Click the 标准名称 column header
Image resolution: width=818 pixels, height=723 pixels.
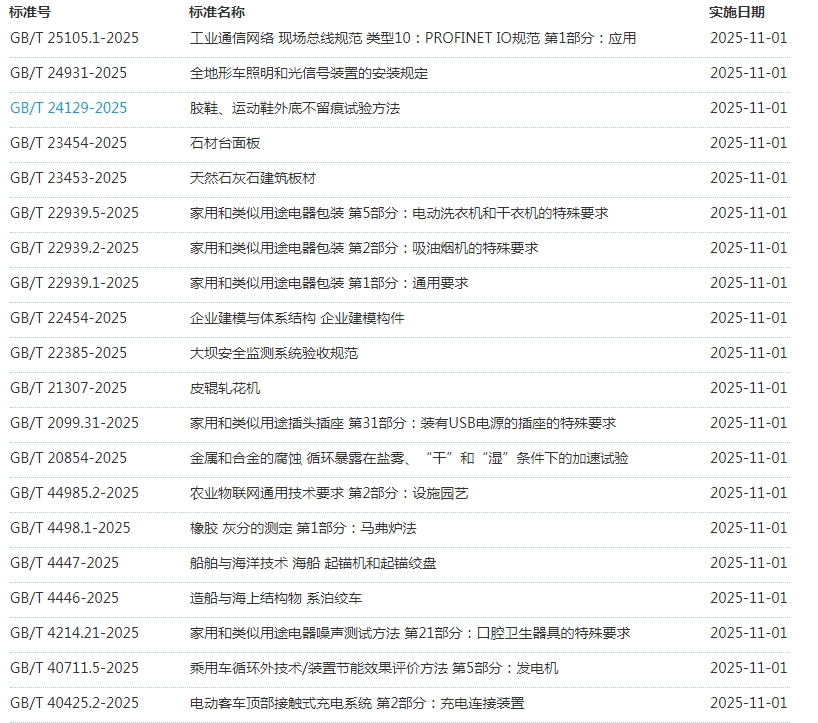click(217, 12)
